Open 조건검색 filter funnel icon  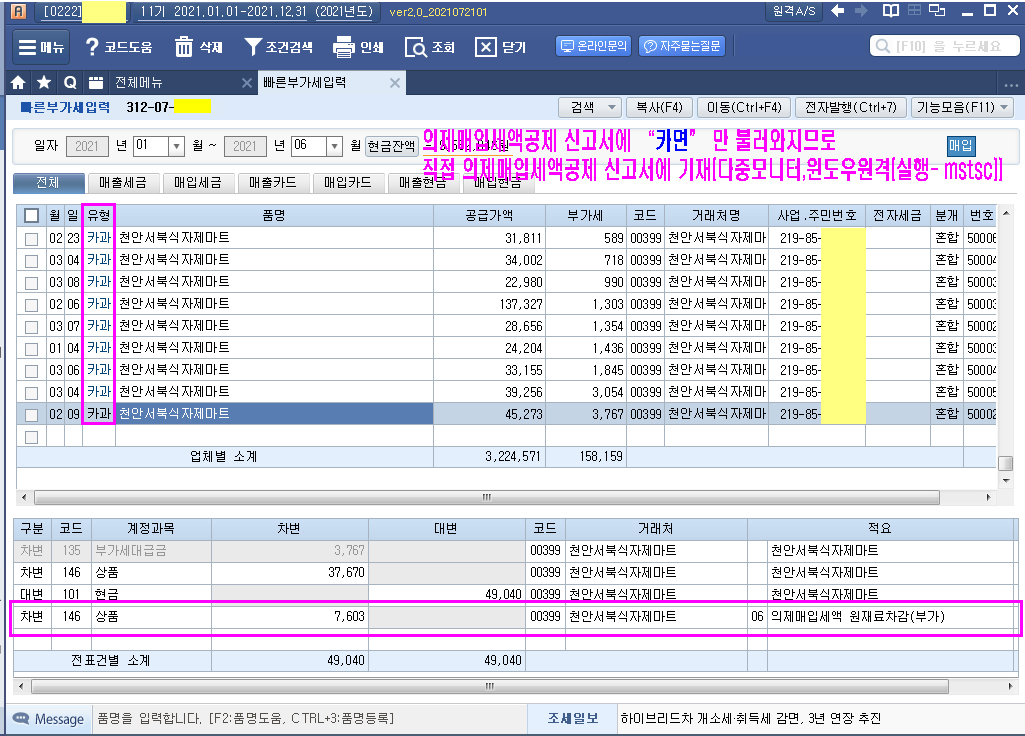point(254,47)
